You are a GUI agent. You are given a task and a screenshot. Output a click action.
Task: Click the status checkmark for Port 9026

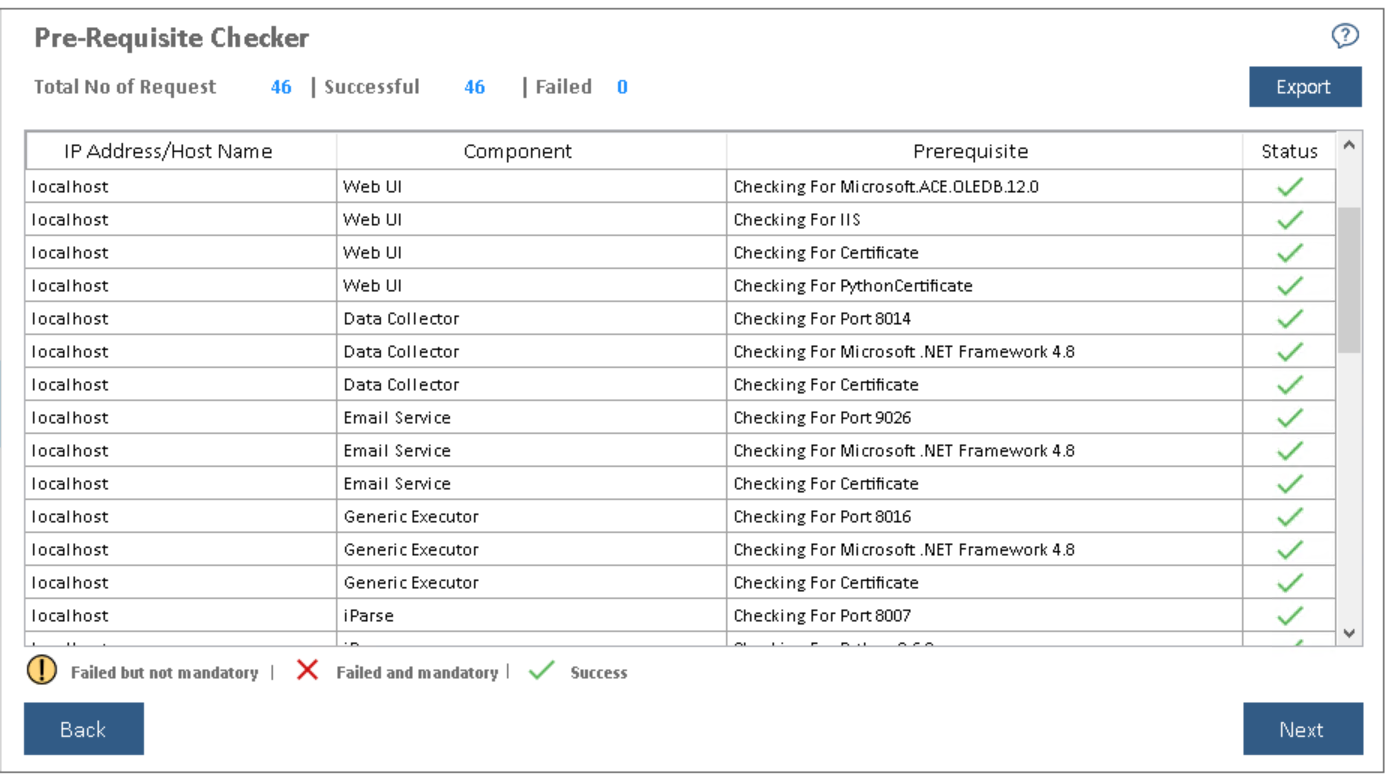1290,417
